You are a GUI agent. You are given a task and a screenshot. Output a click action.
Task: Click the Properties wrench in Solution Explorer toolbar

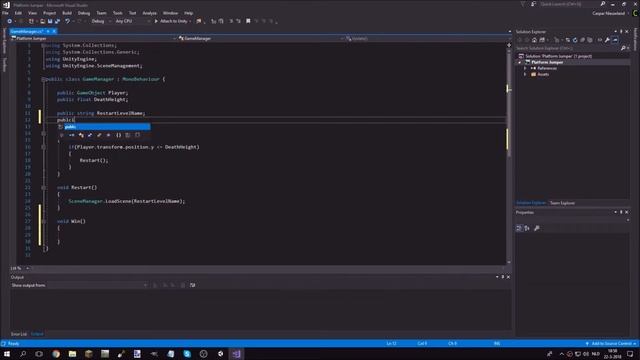pos(607,40)
